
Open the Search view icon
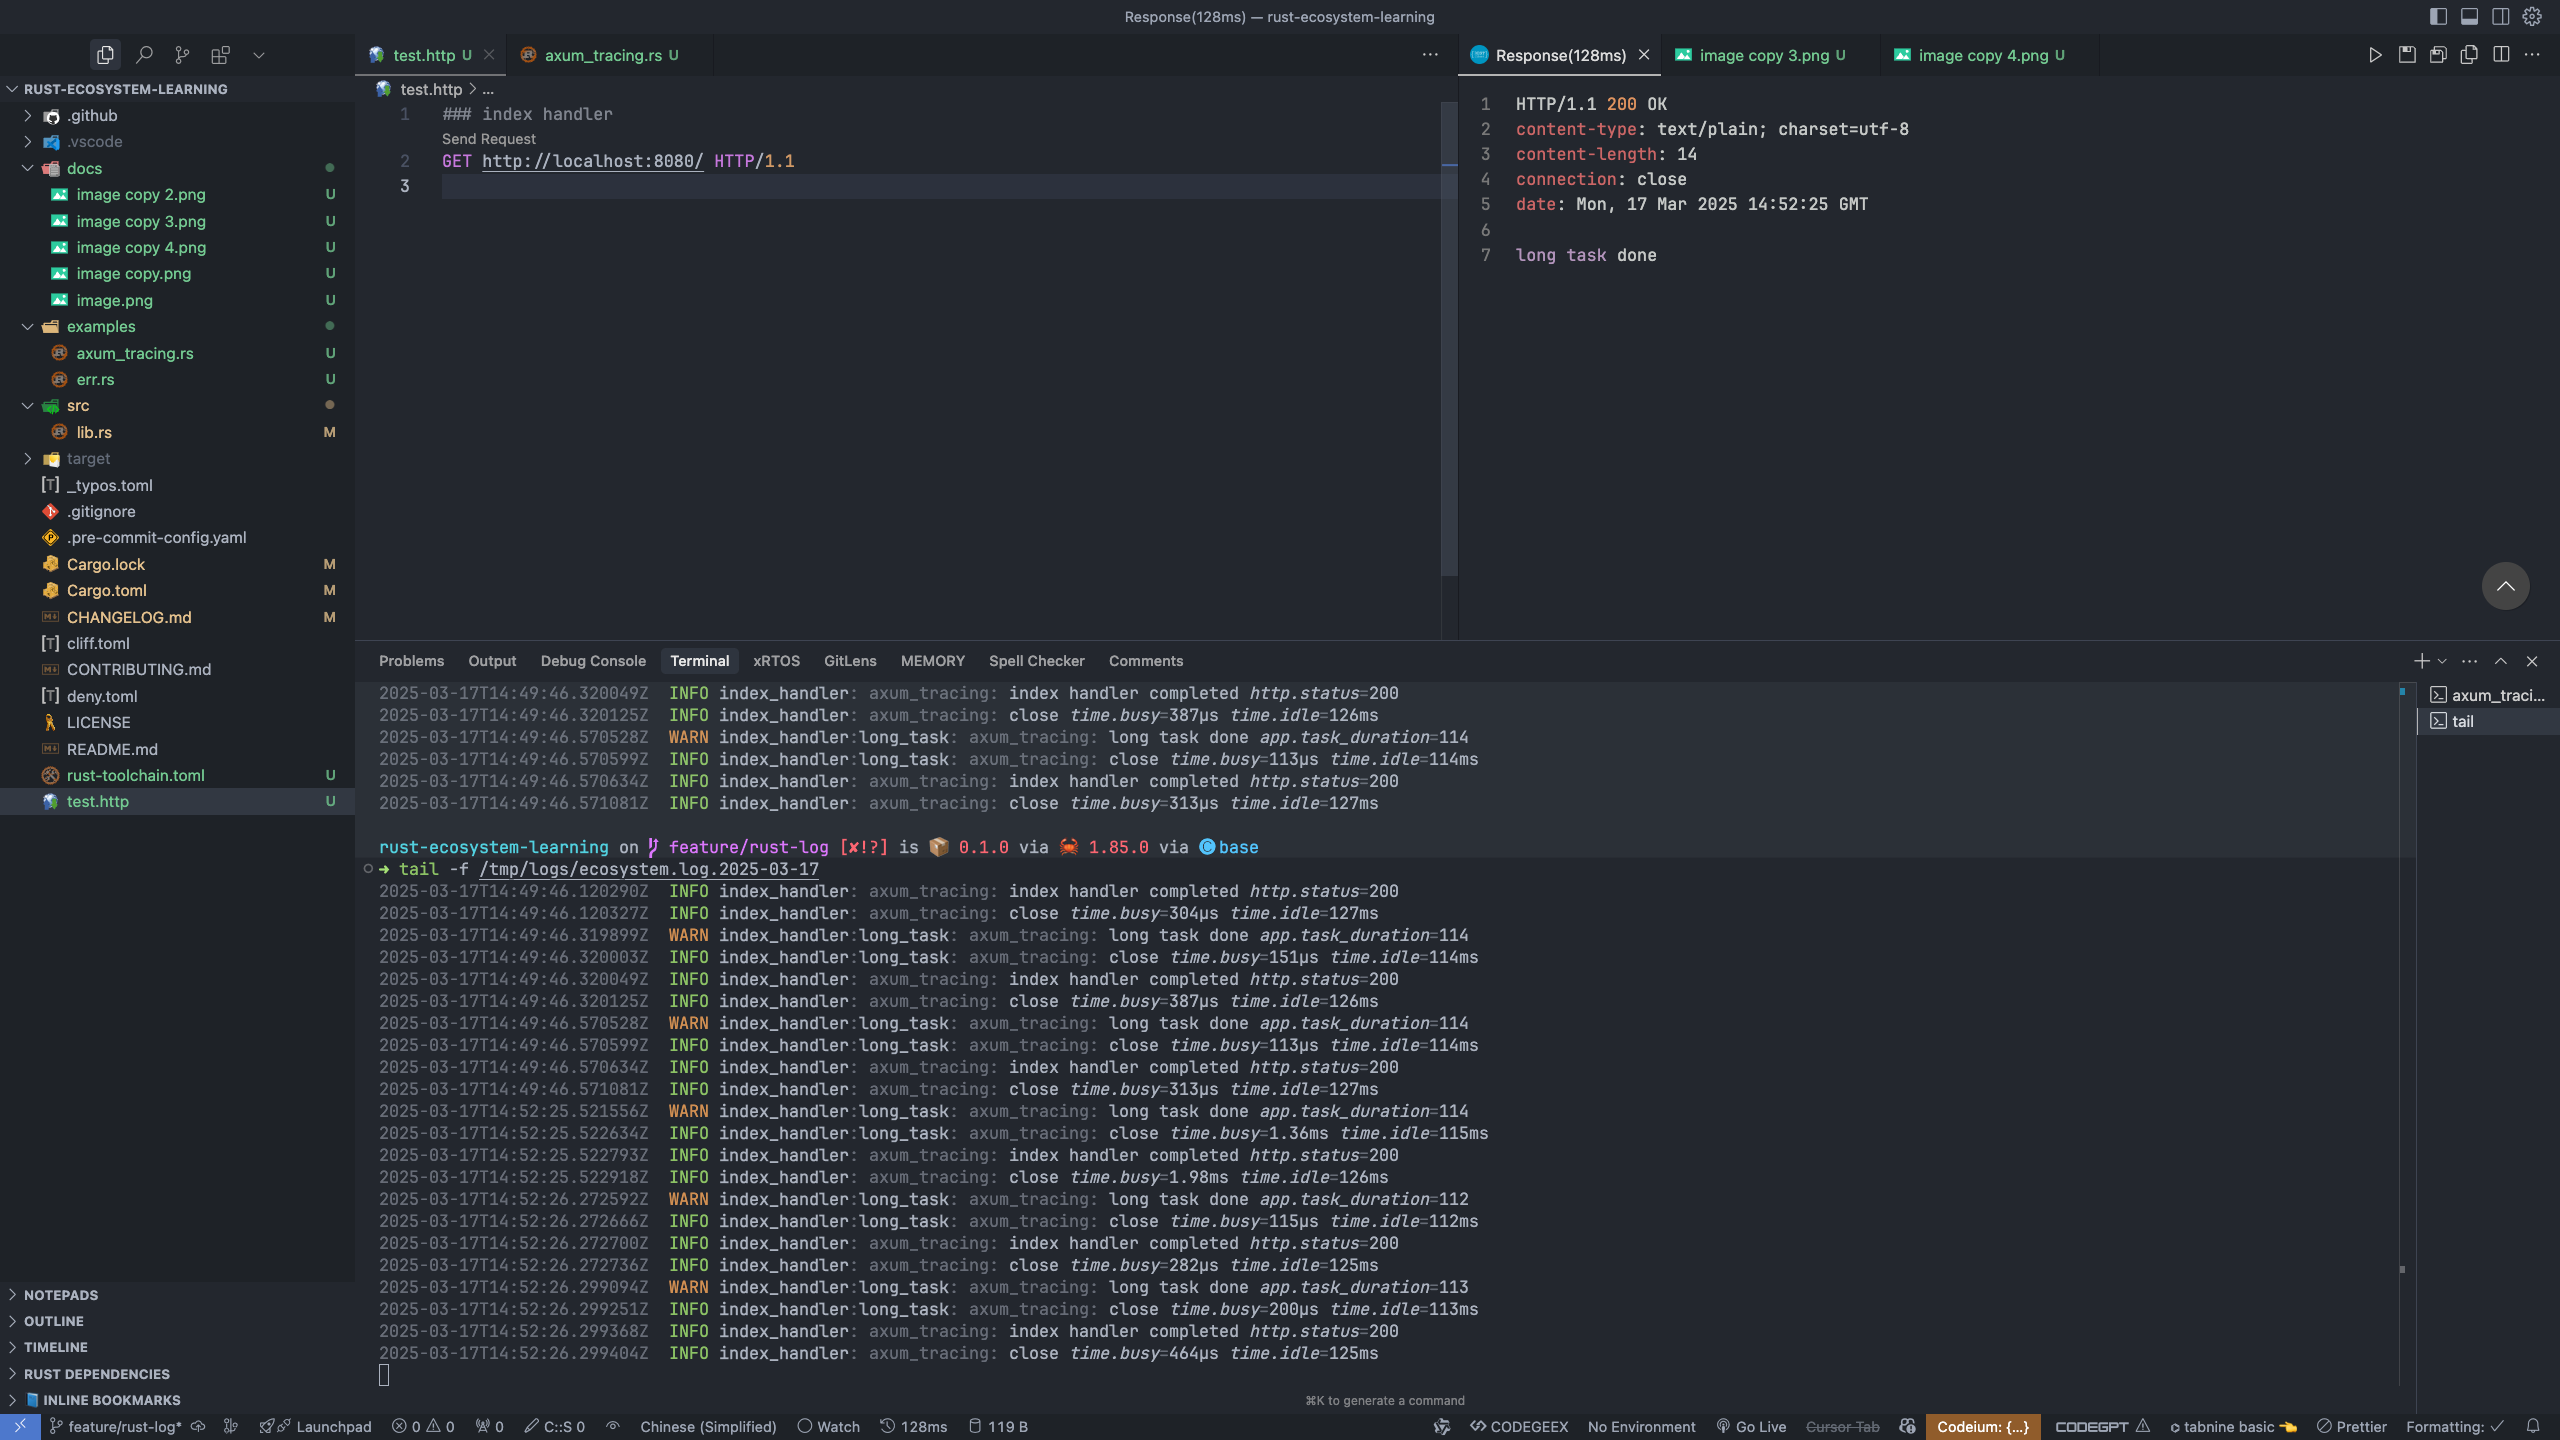tap(144, 55)
